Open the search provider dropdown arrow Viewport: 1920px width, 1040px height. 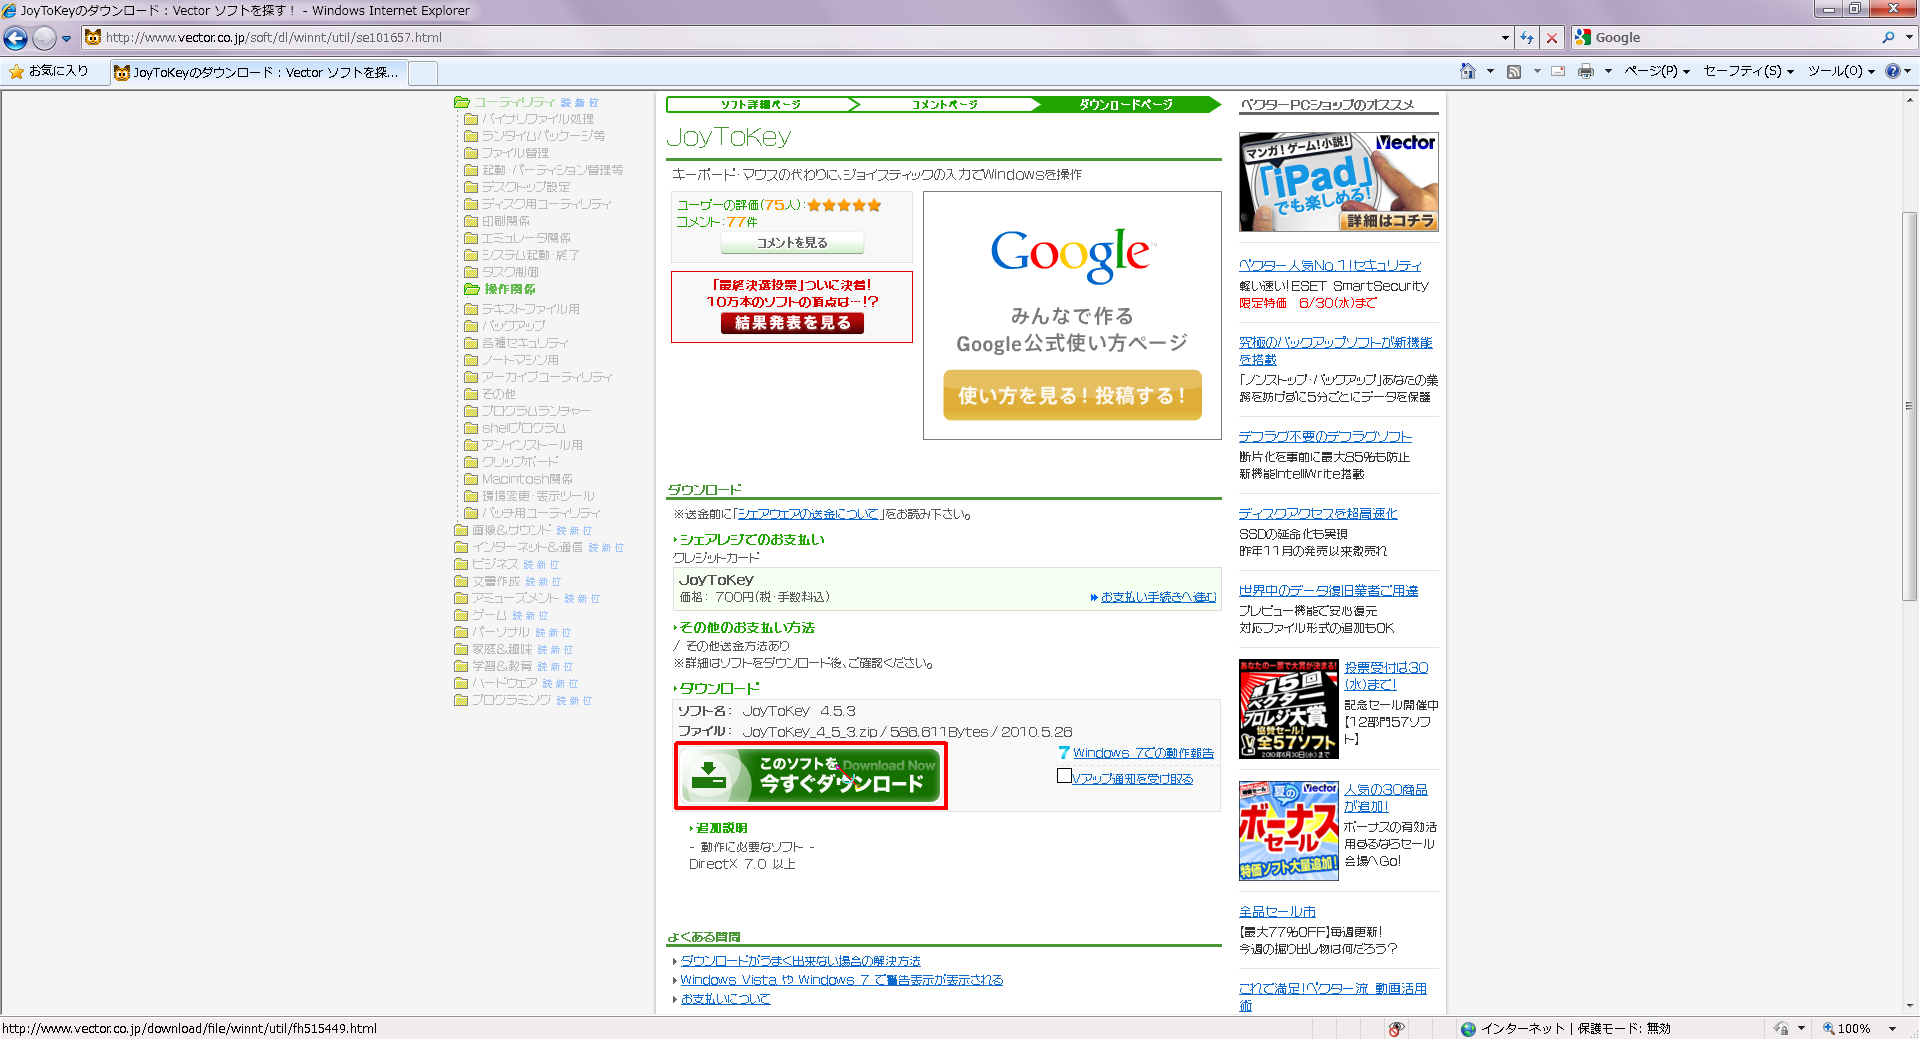click(1909, 38)
